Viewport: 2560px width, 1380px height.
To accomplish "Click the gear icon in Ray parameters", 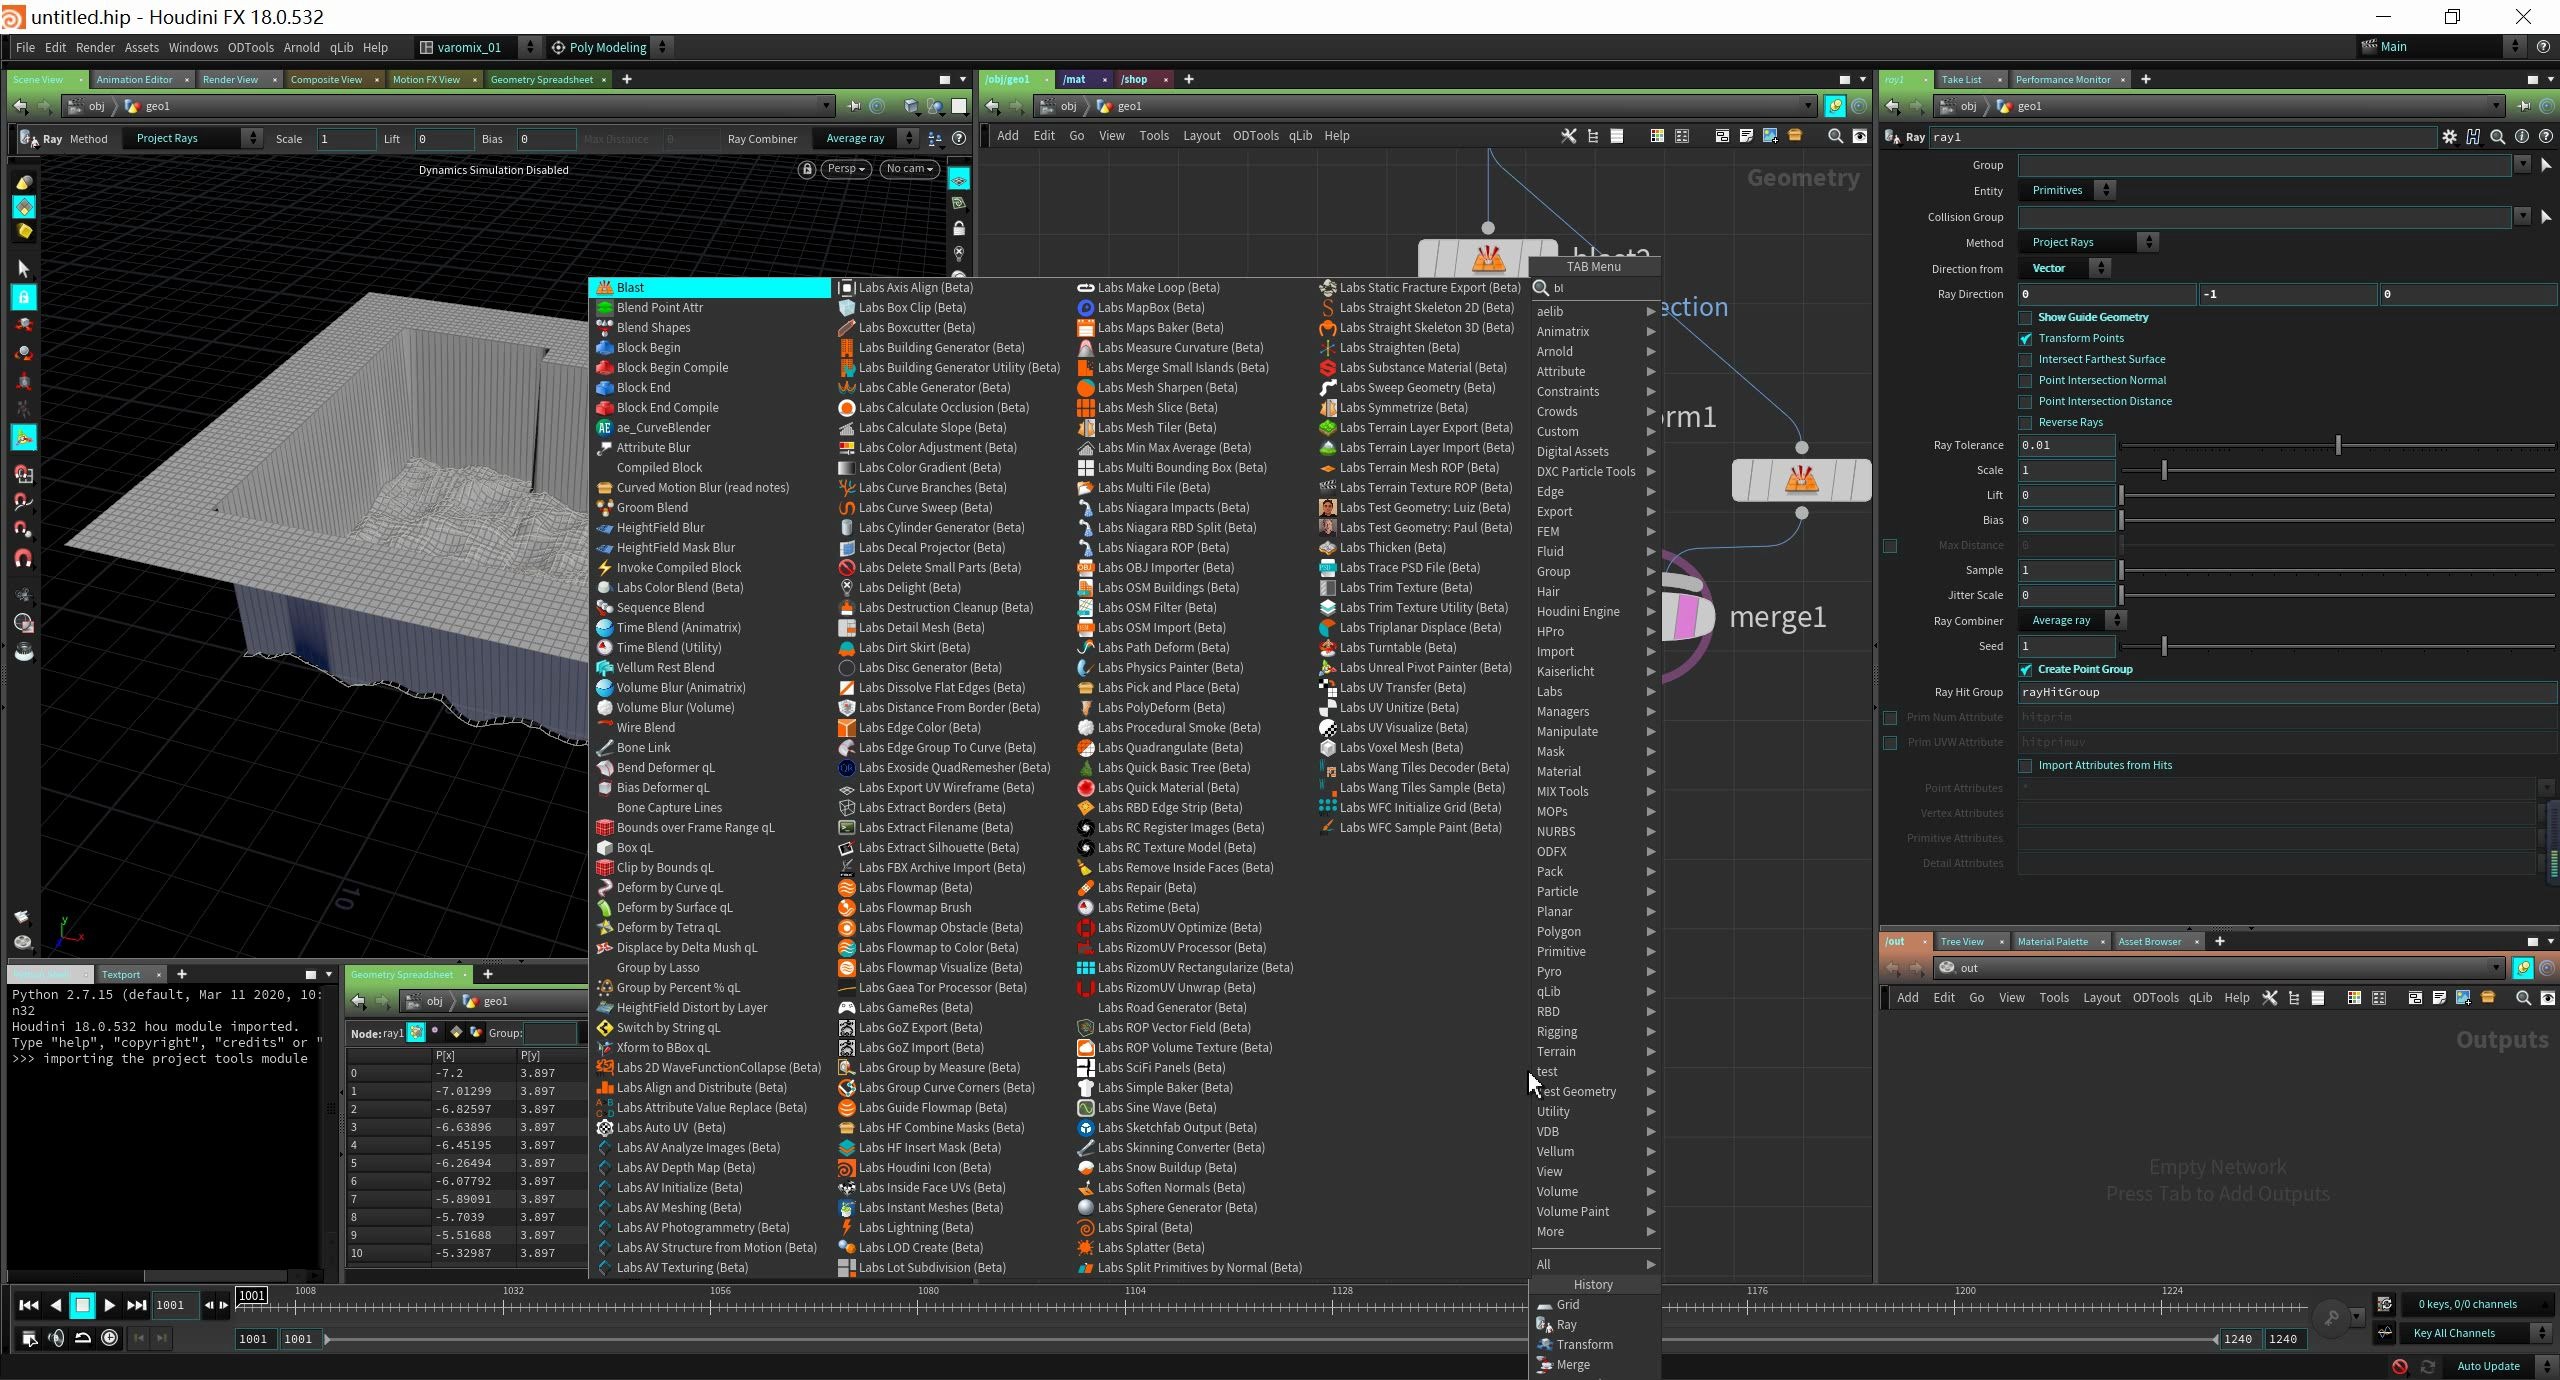I will click(2449, 137).
